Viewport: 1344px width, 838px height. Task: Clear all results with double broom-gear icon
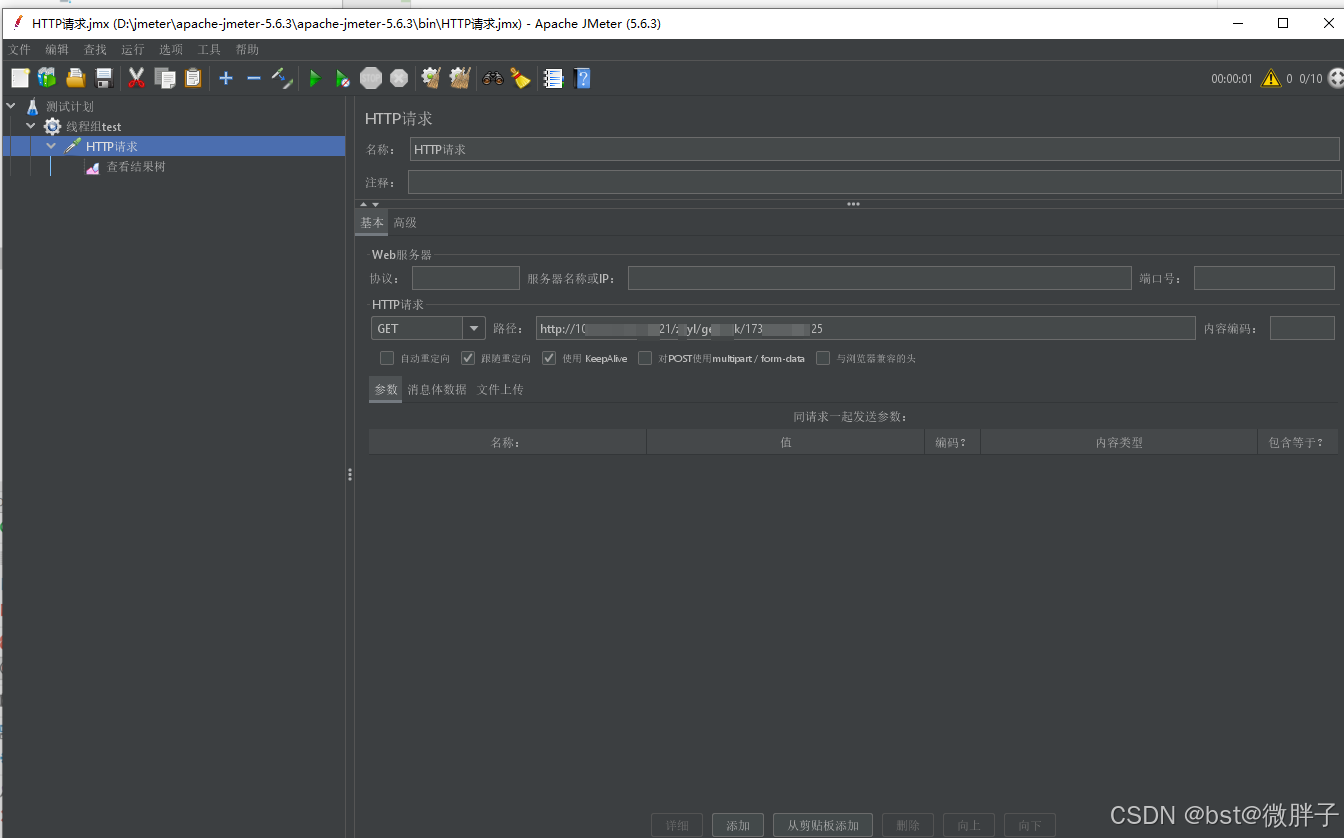460,78
